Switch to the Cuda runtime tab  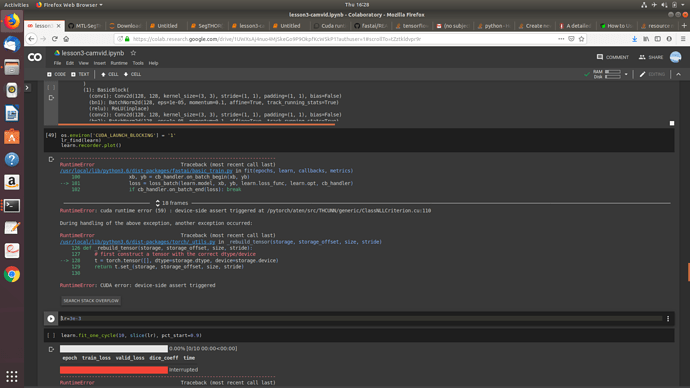pyautogui.click(x=330, y=26)
